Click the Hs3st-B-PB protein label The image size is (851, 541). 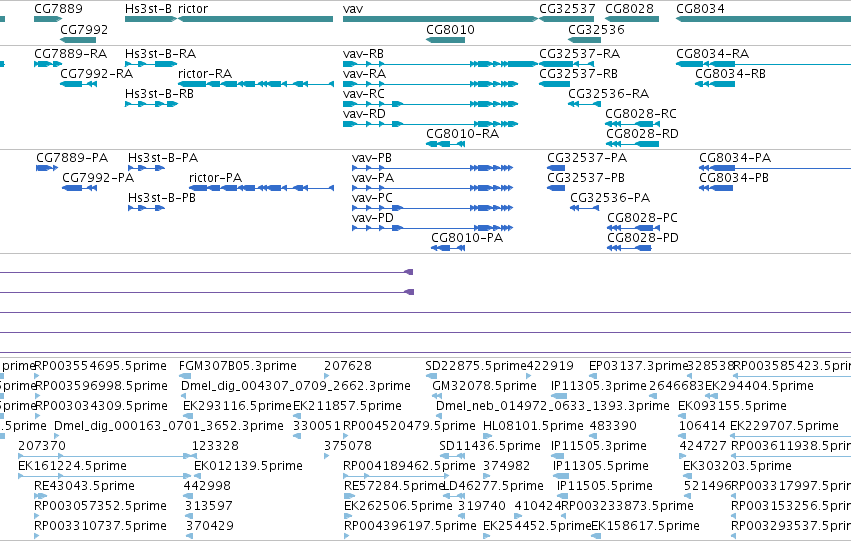[162, 198]
